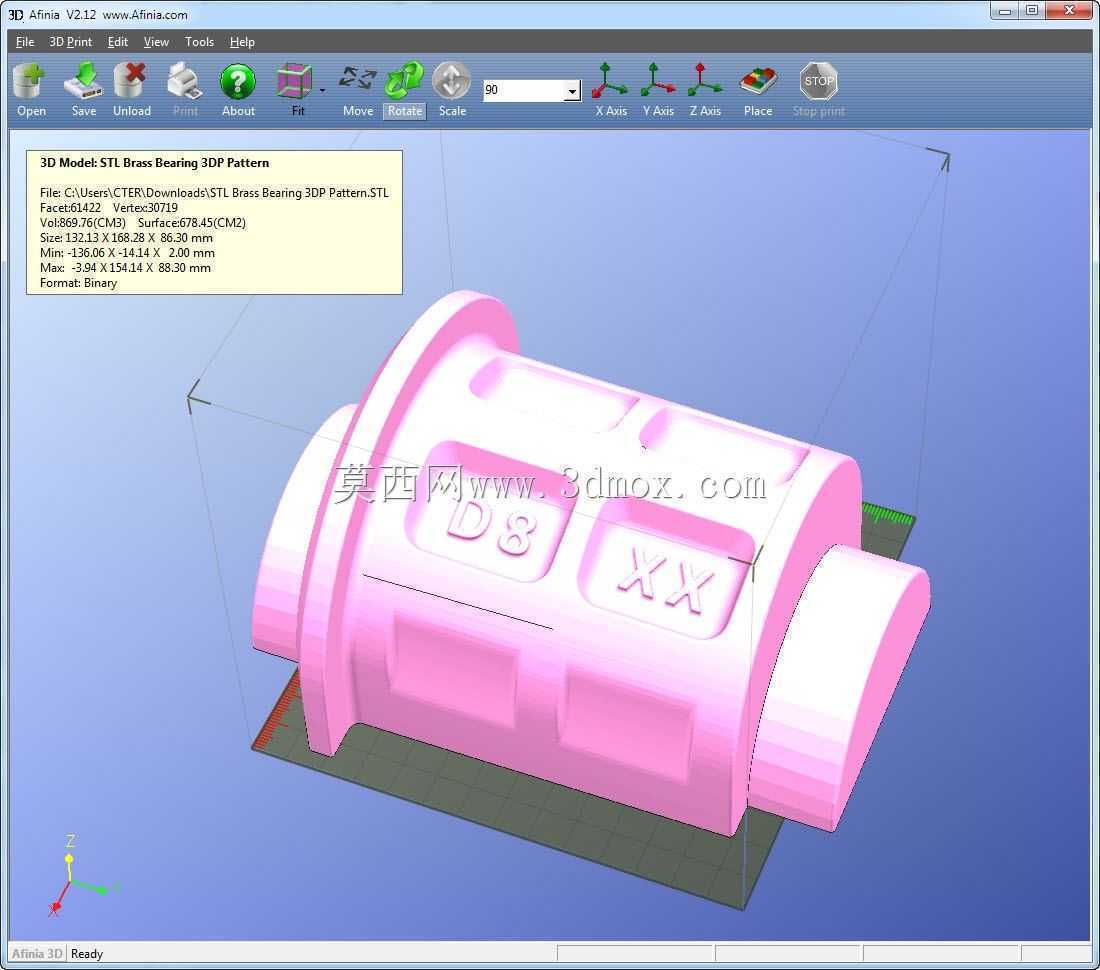Image resolution: width=1100 pixels, height=970 pixels.
Task: Click the 'Surface:678.45(CM2)' value
Action: coord(192,223)
